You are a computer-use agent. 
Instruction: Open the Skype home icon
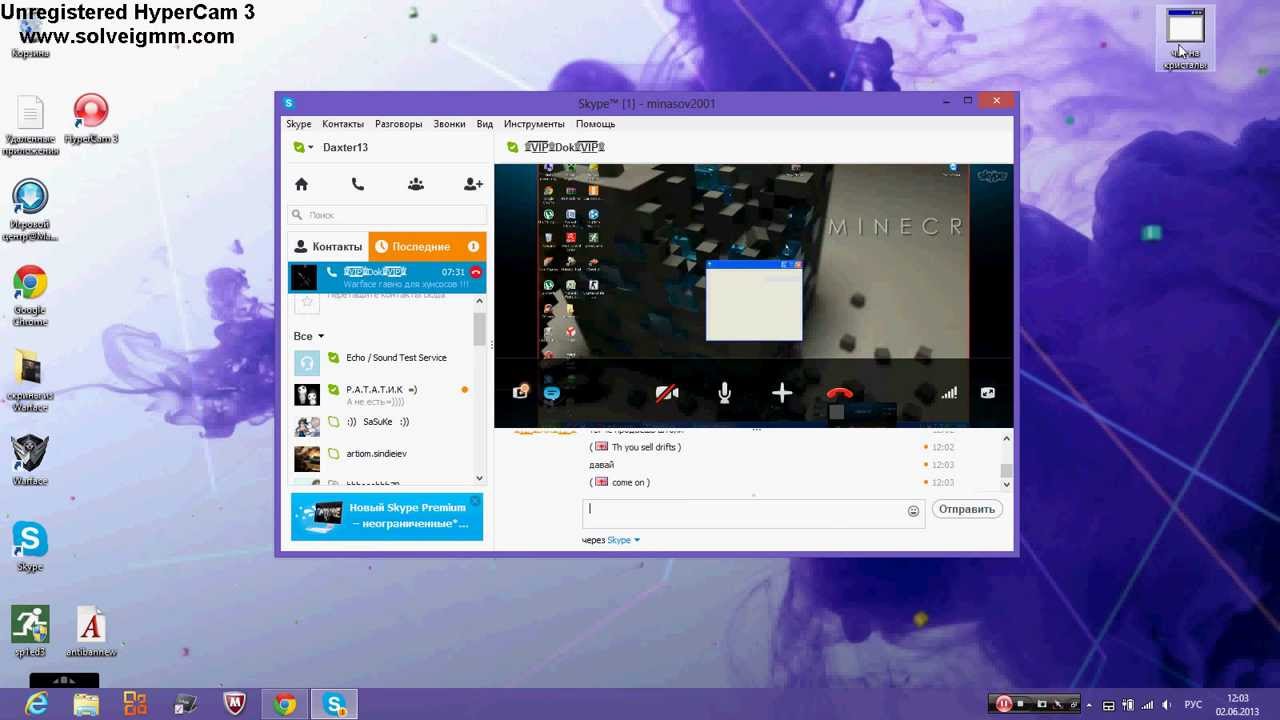[301, 184]
